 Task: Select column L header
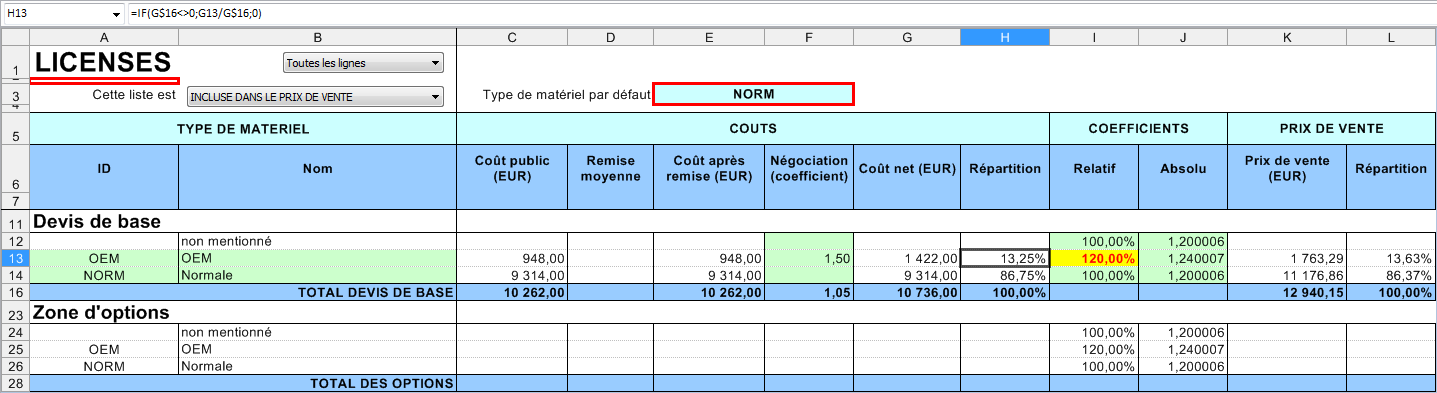pos(1391,38)
